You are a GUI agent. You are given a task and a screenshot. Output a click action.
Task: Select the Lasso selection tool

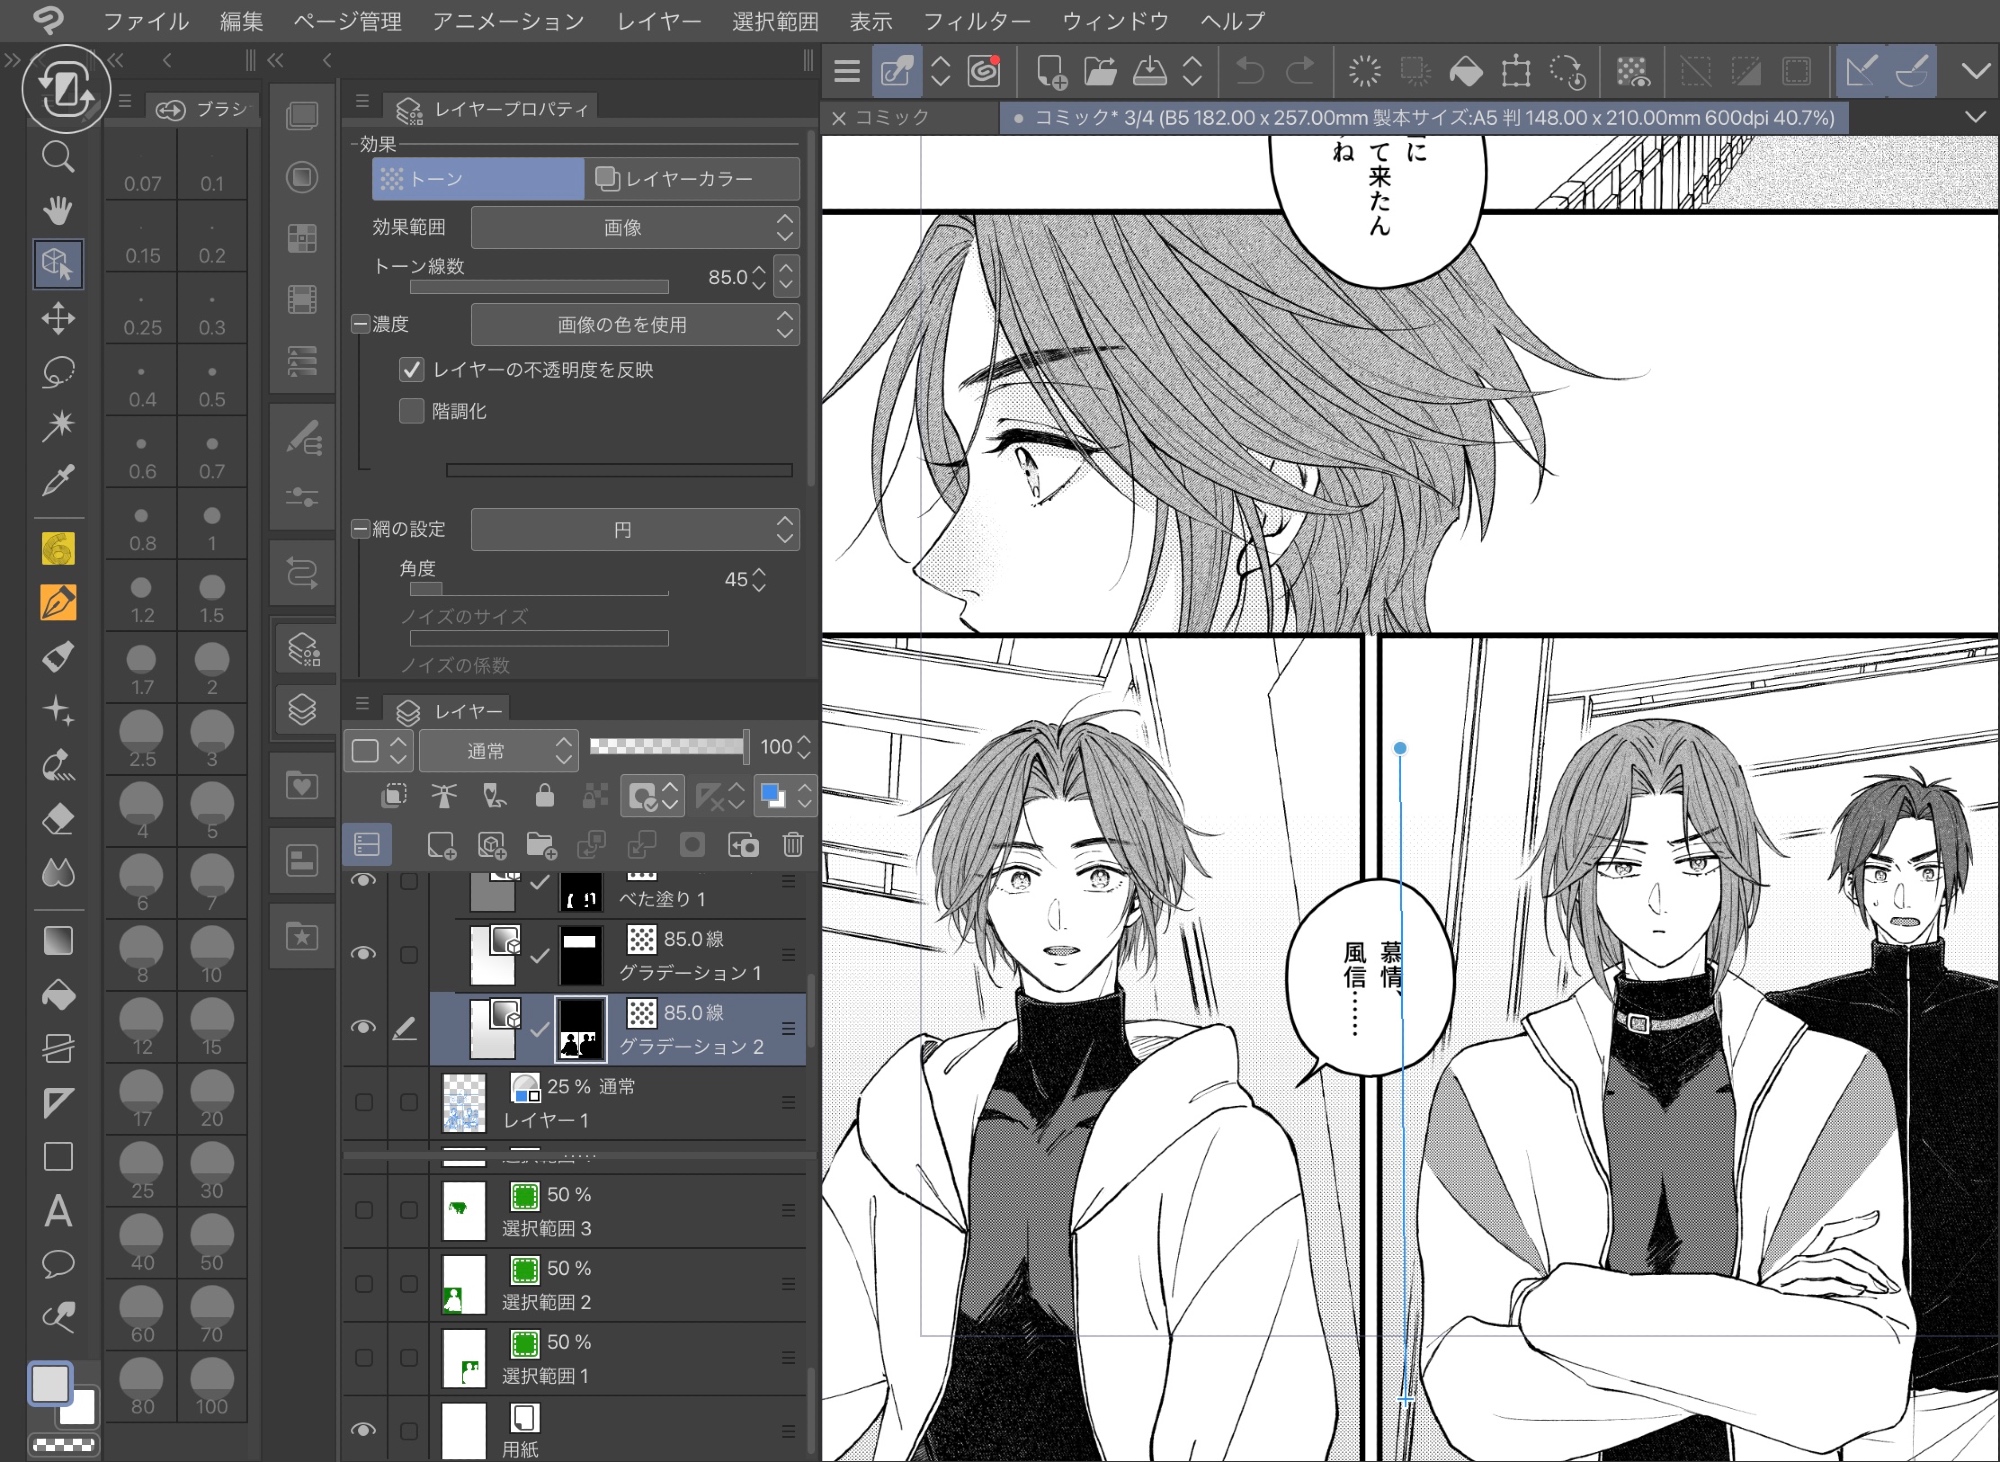pos(58,372)
